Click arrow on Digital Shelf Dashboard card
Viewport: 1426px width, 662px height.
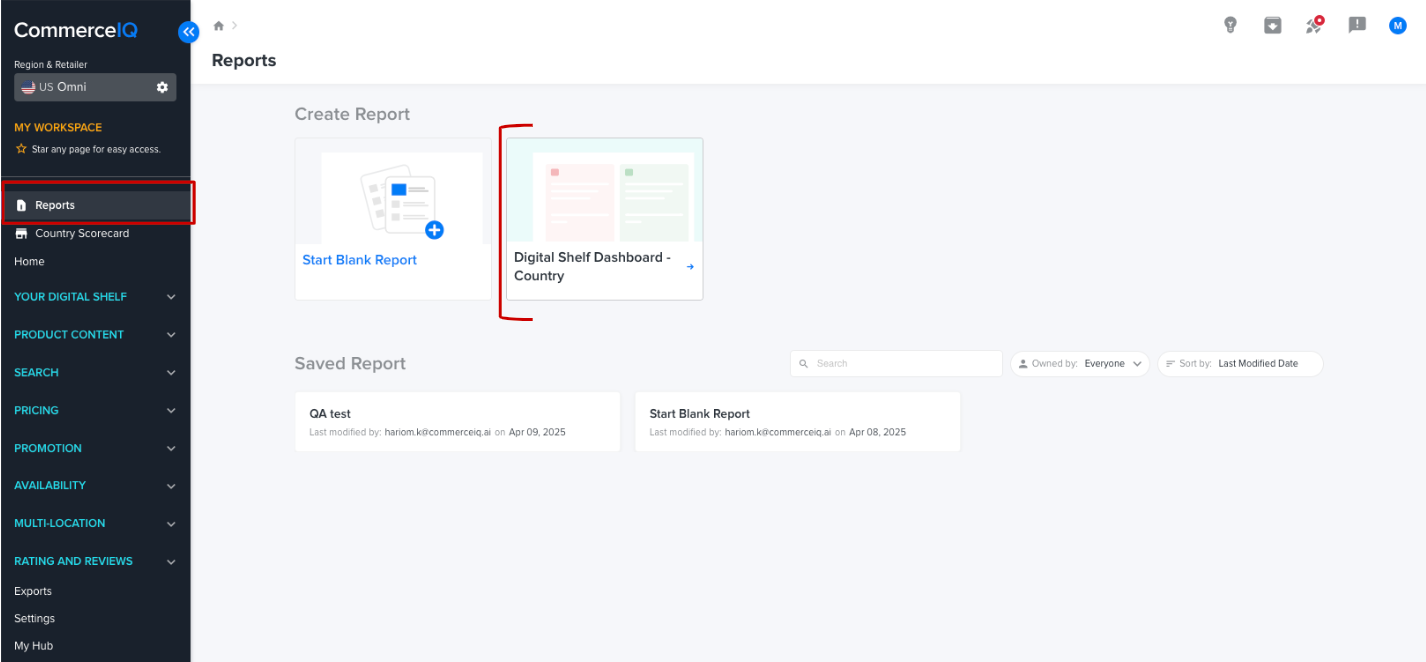[690, 267]
